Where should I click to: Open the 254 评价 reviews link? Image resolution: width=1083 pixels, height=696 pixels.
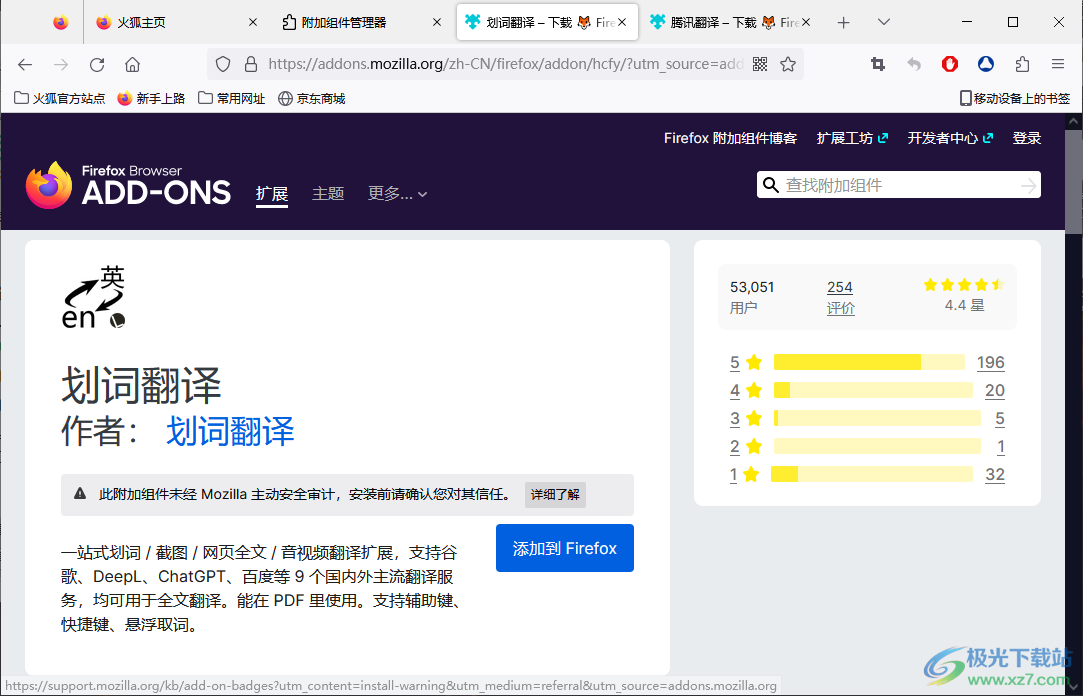pos(841,298)
